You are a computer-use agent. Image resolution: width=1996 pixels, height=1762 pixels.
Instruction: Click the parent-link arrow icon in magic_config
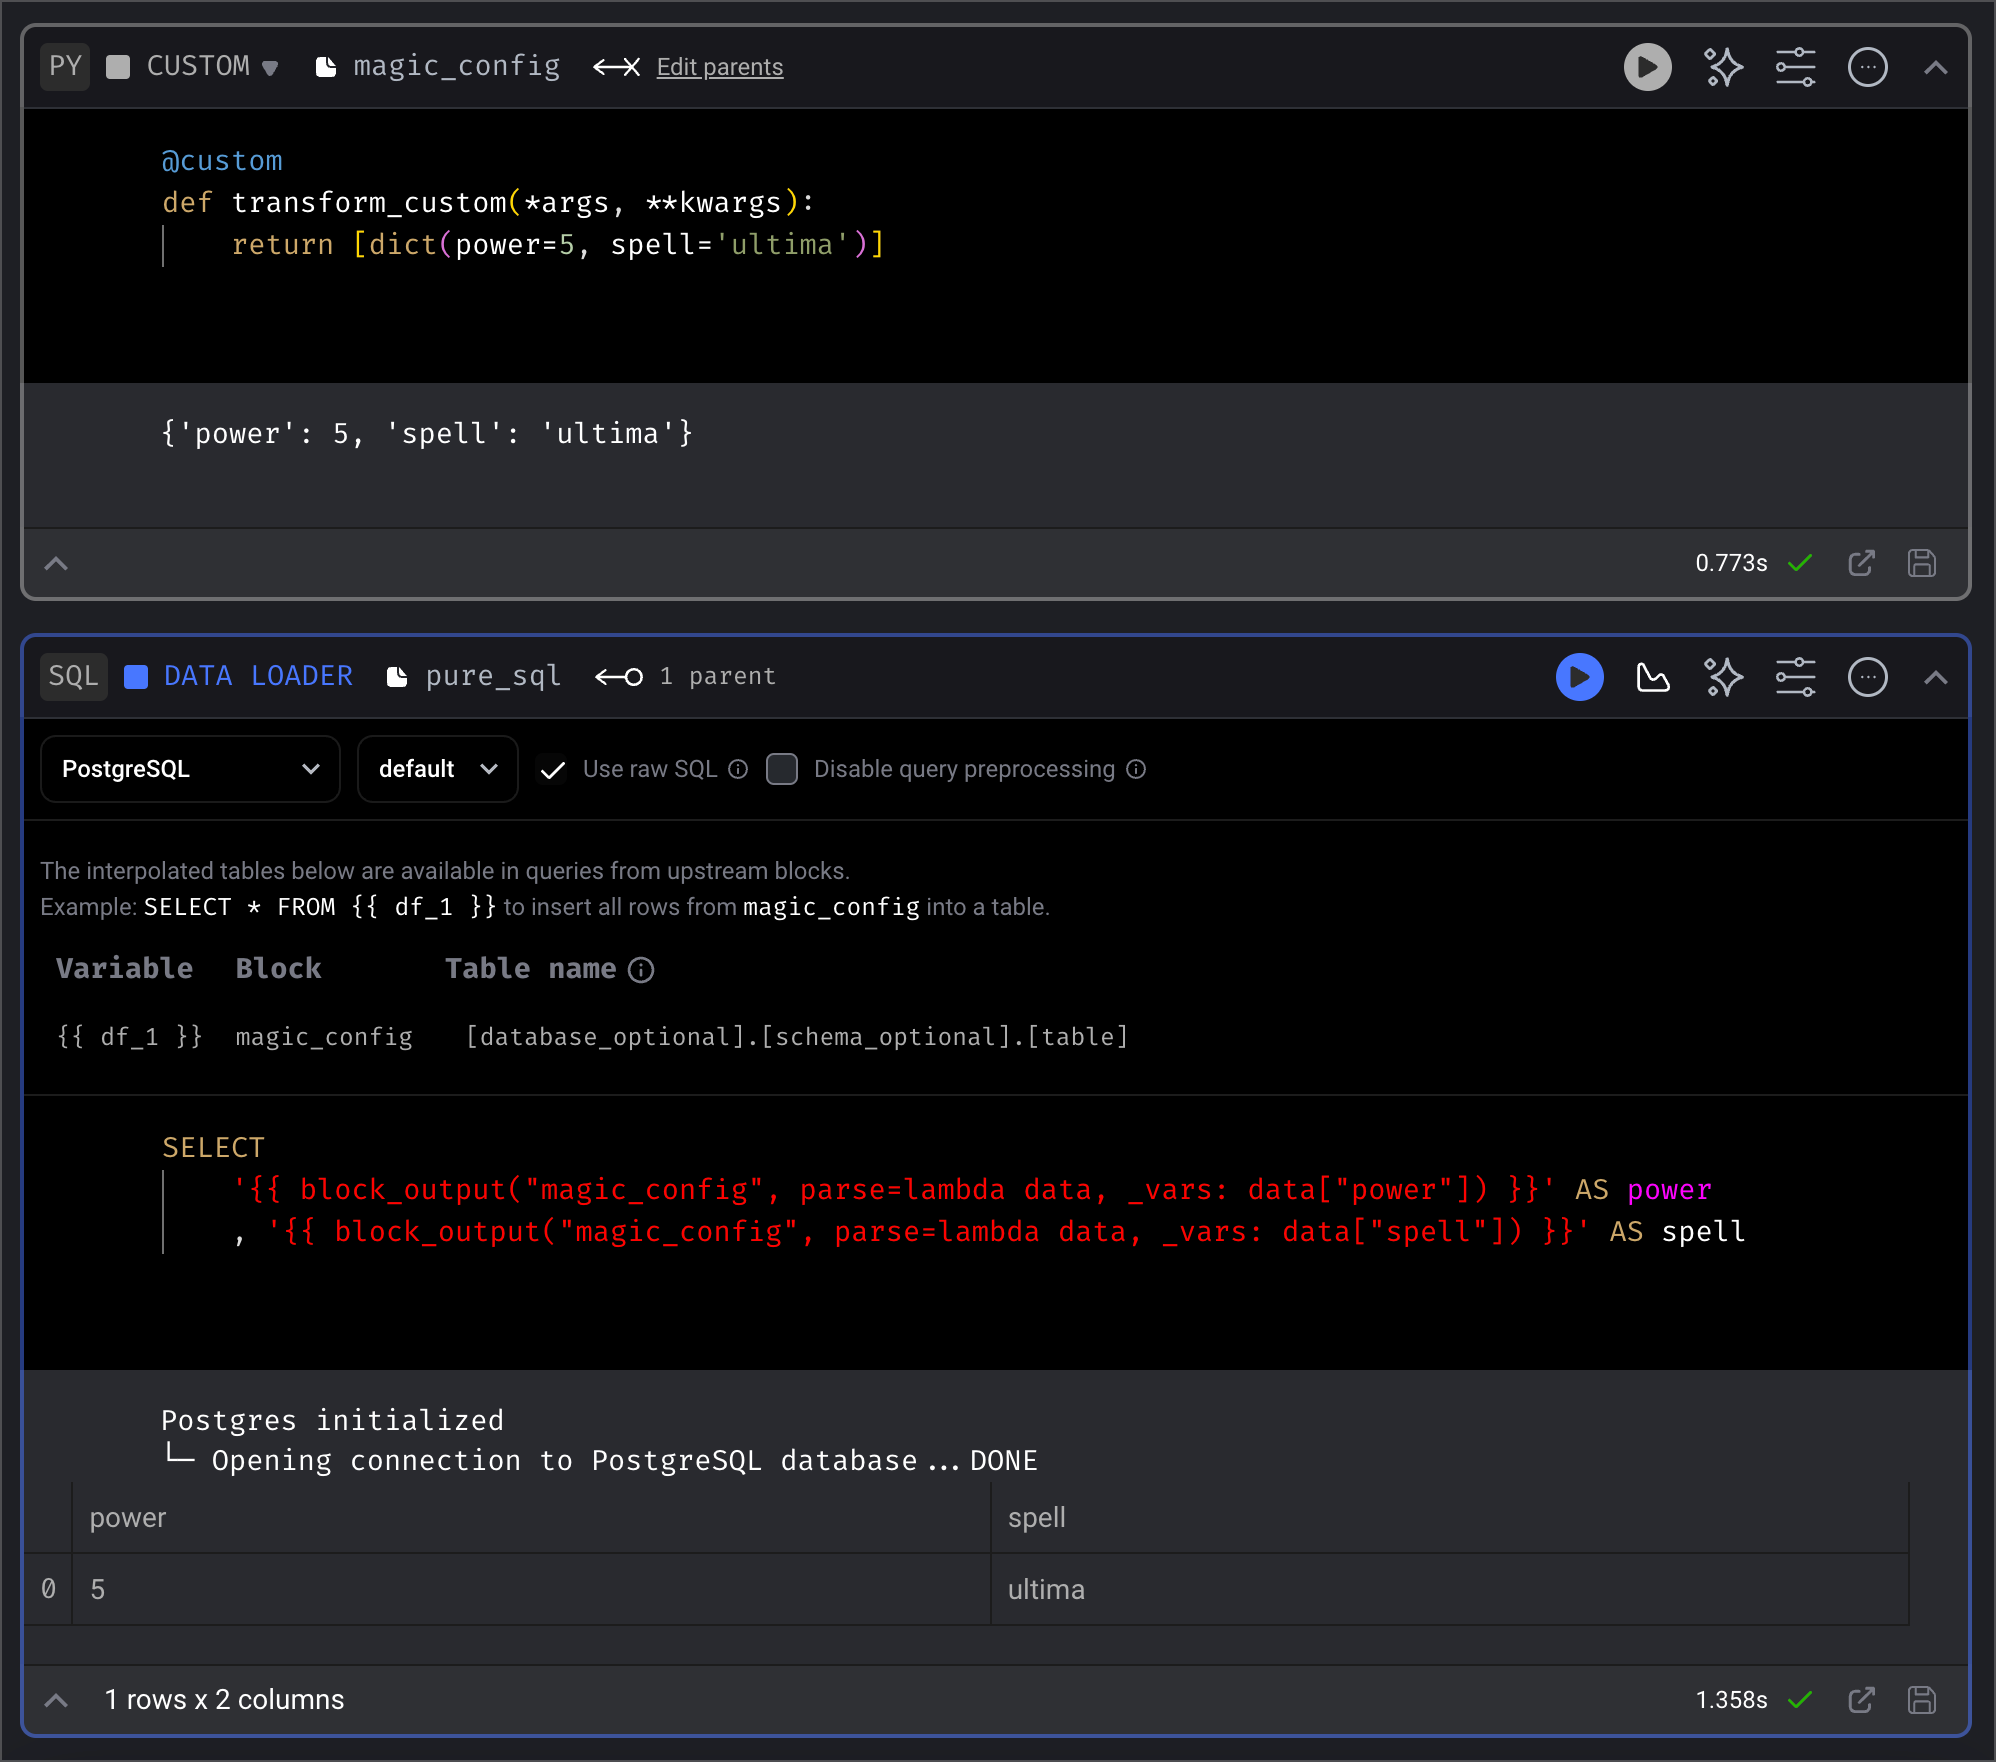point(616,67)
